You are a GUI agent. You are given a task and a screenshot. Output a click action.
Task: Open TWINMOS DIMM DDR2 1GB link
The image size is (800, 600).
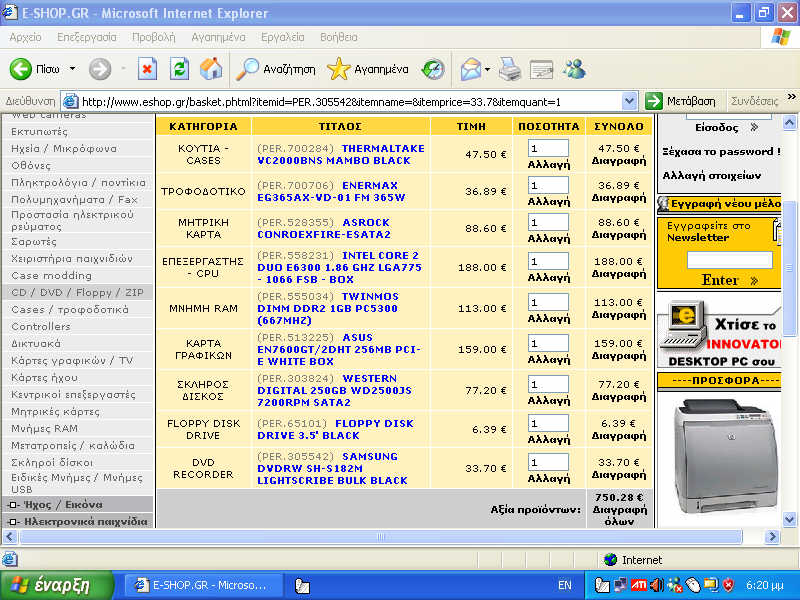(328, 308)
